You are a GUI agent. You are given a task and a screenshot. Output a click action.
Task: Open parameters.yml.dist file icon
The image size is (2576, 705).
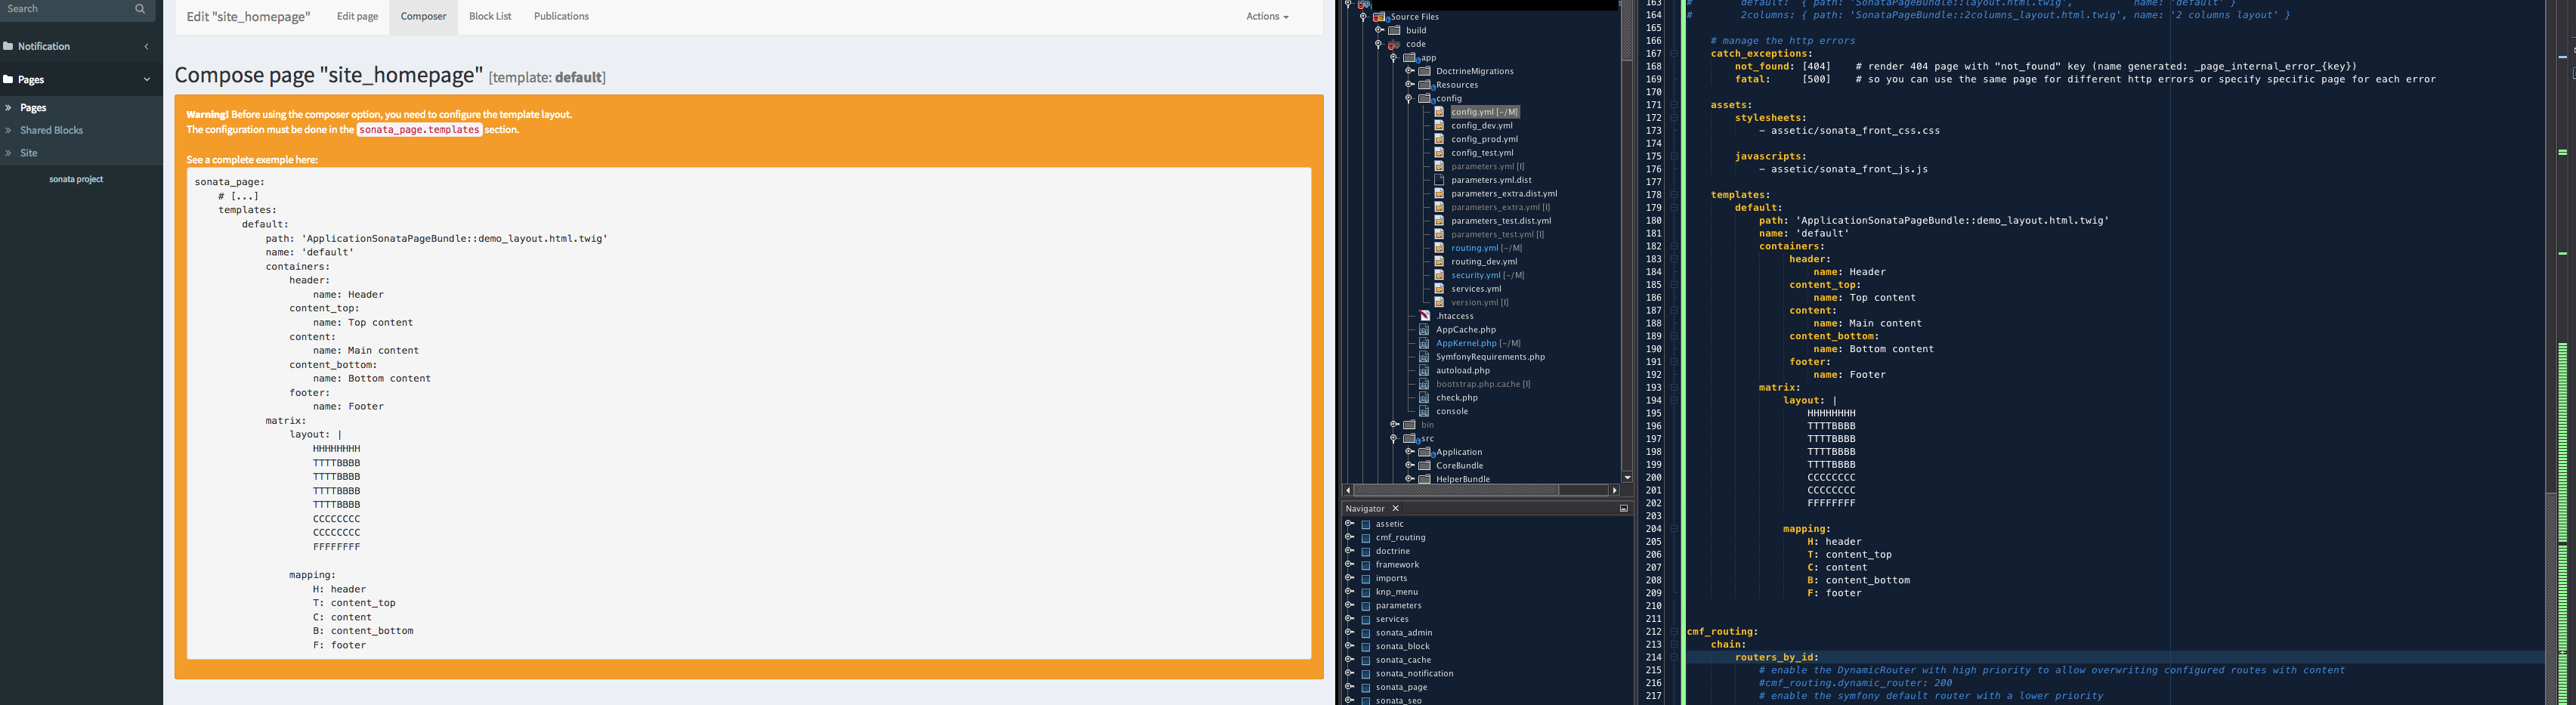coord(1440,180)
